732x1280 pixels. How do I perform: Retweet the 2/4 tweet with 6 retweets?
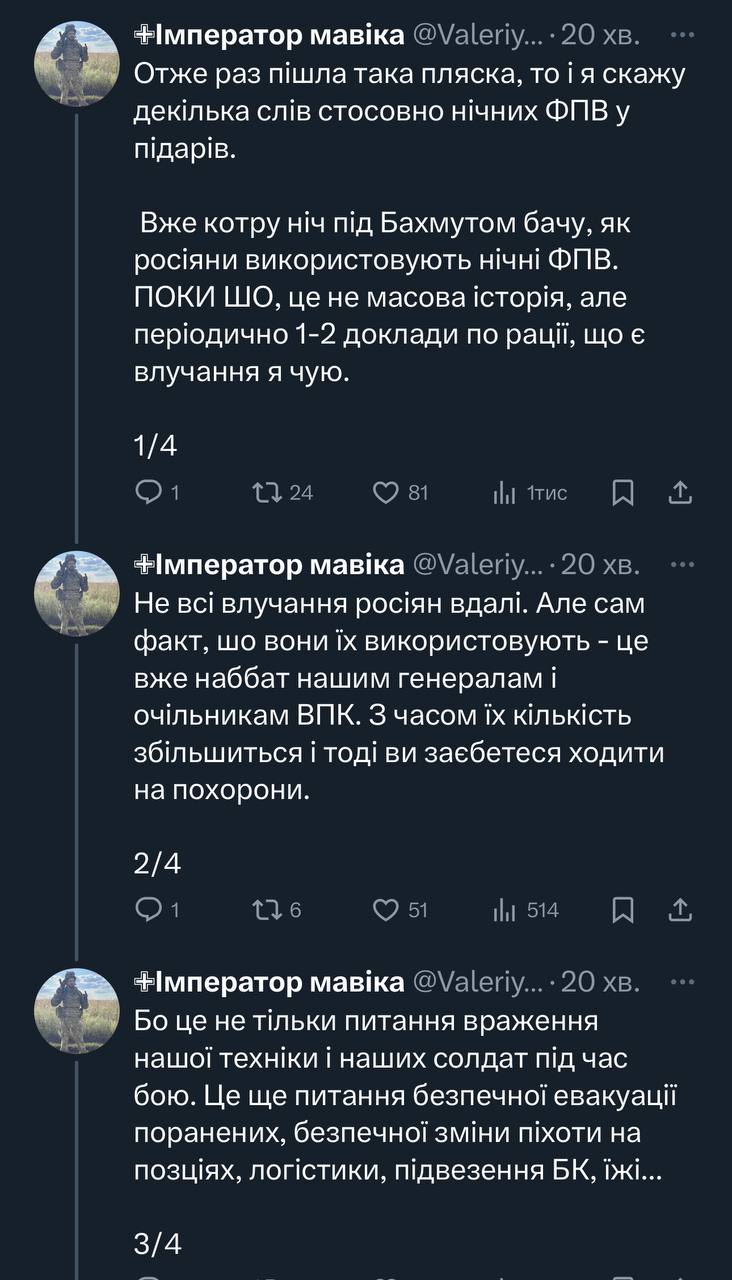[x=267, y=909]
